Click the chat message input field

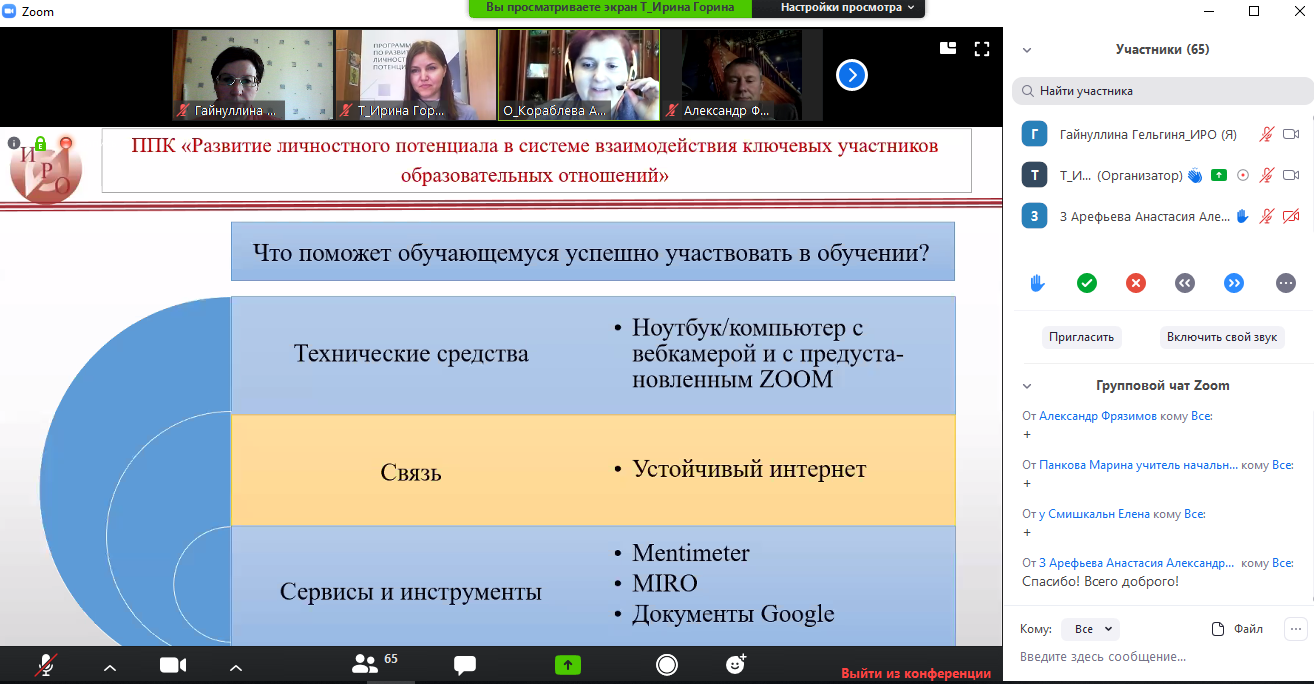1160,657
